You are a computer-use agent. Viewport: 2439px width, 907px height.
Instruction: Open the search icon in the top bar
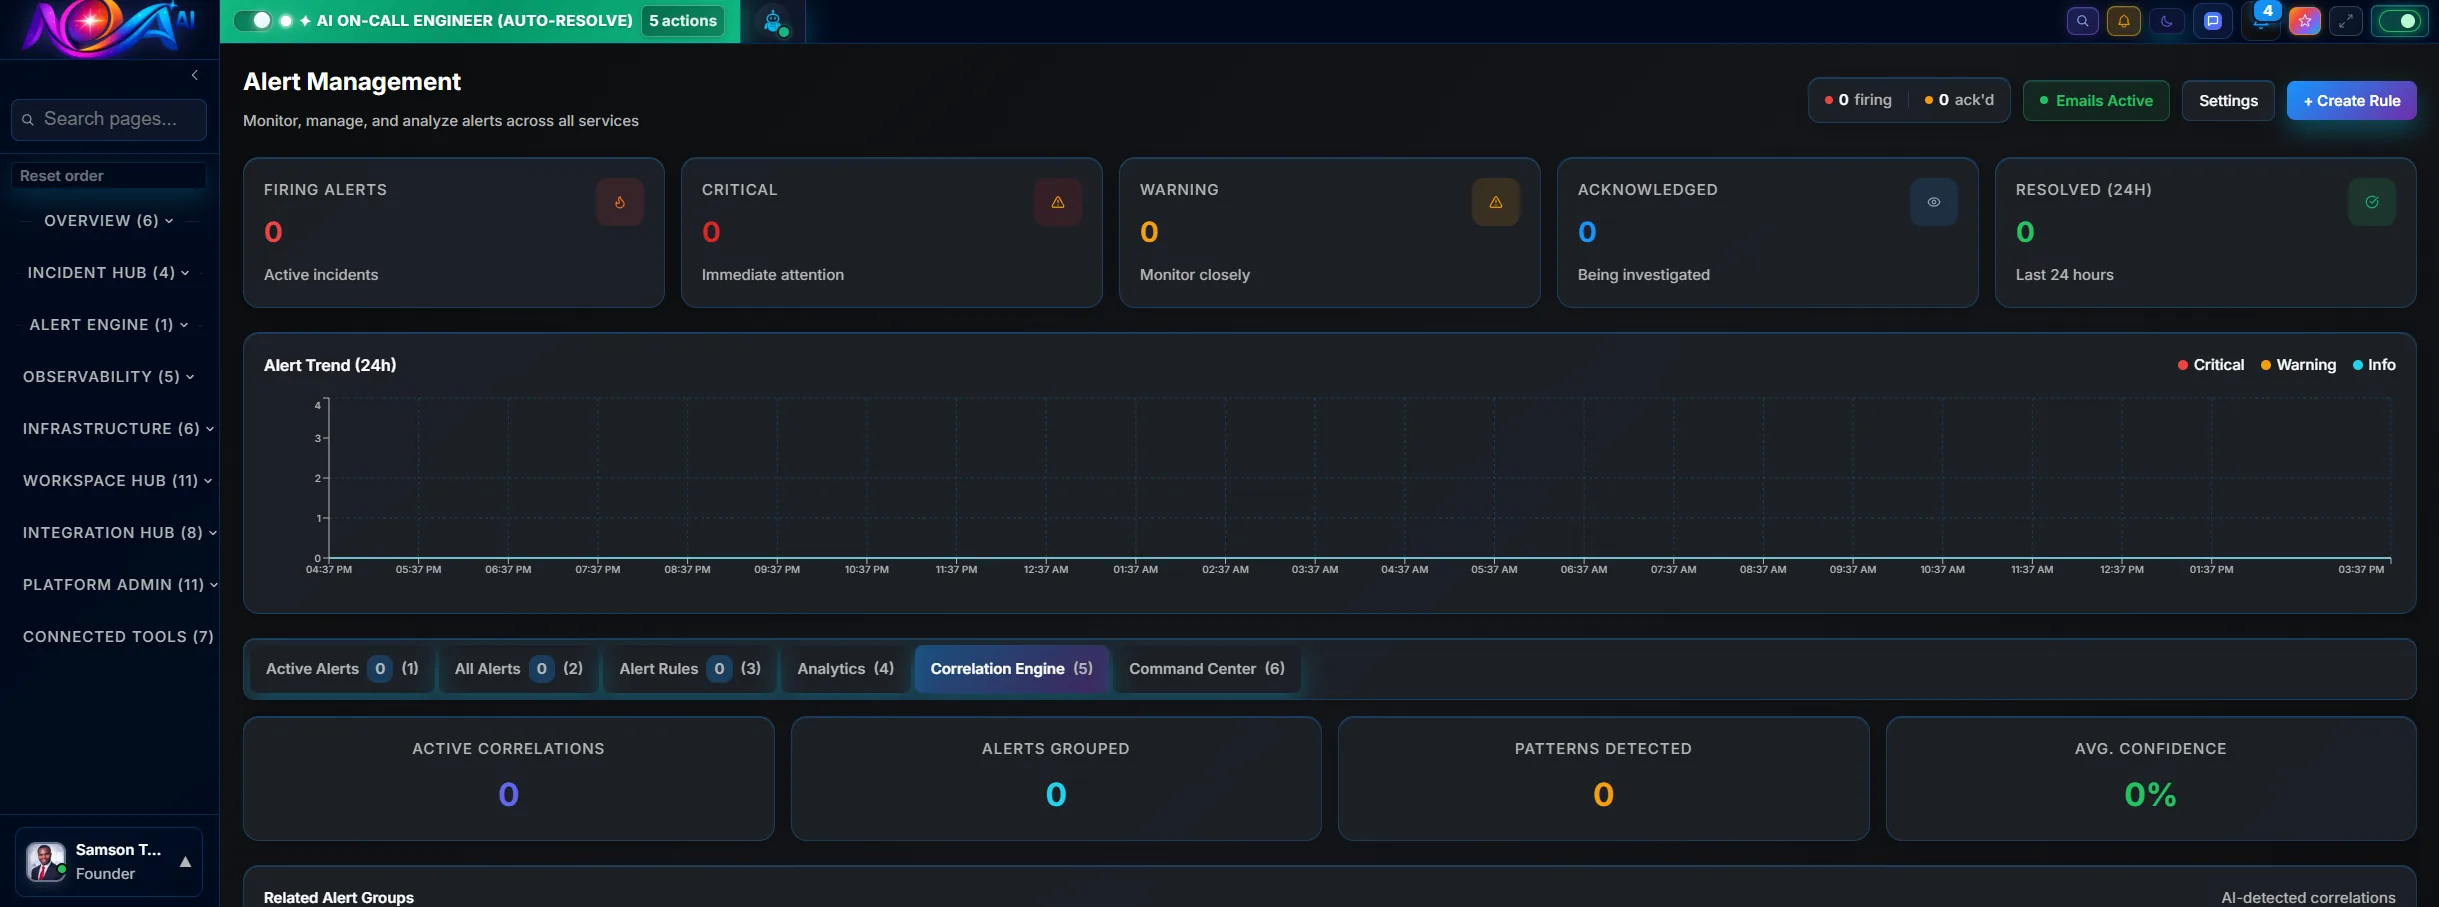click(2083, 21)
